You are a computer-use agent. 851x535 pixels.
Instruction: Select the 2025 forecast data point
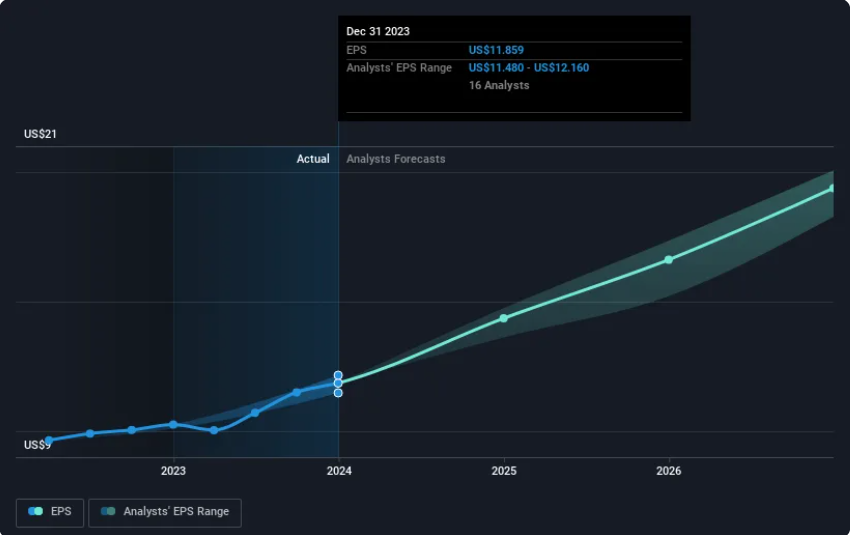tap(504, 318)
